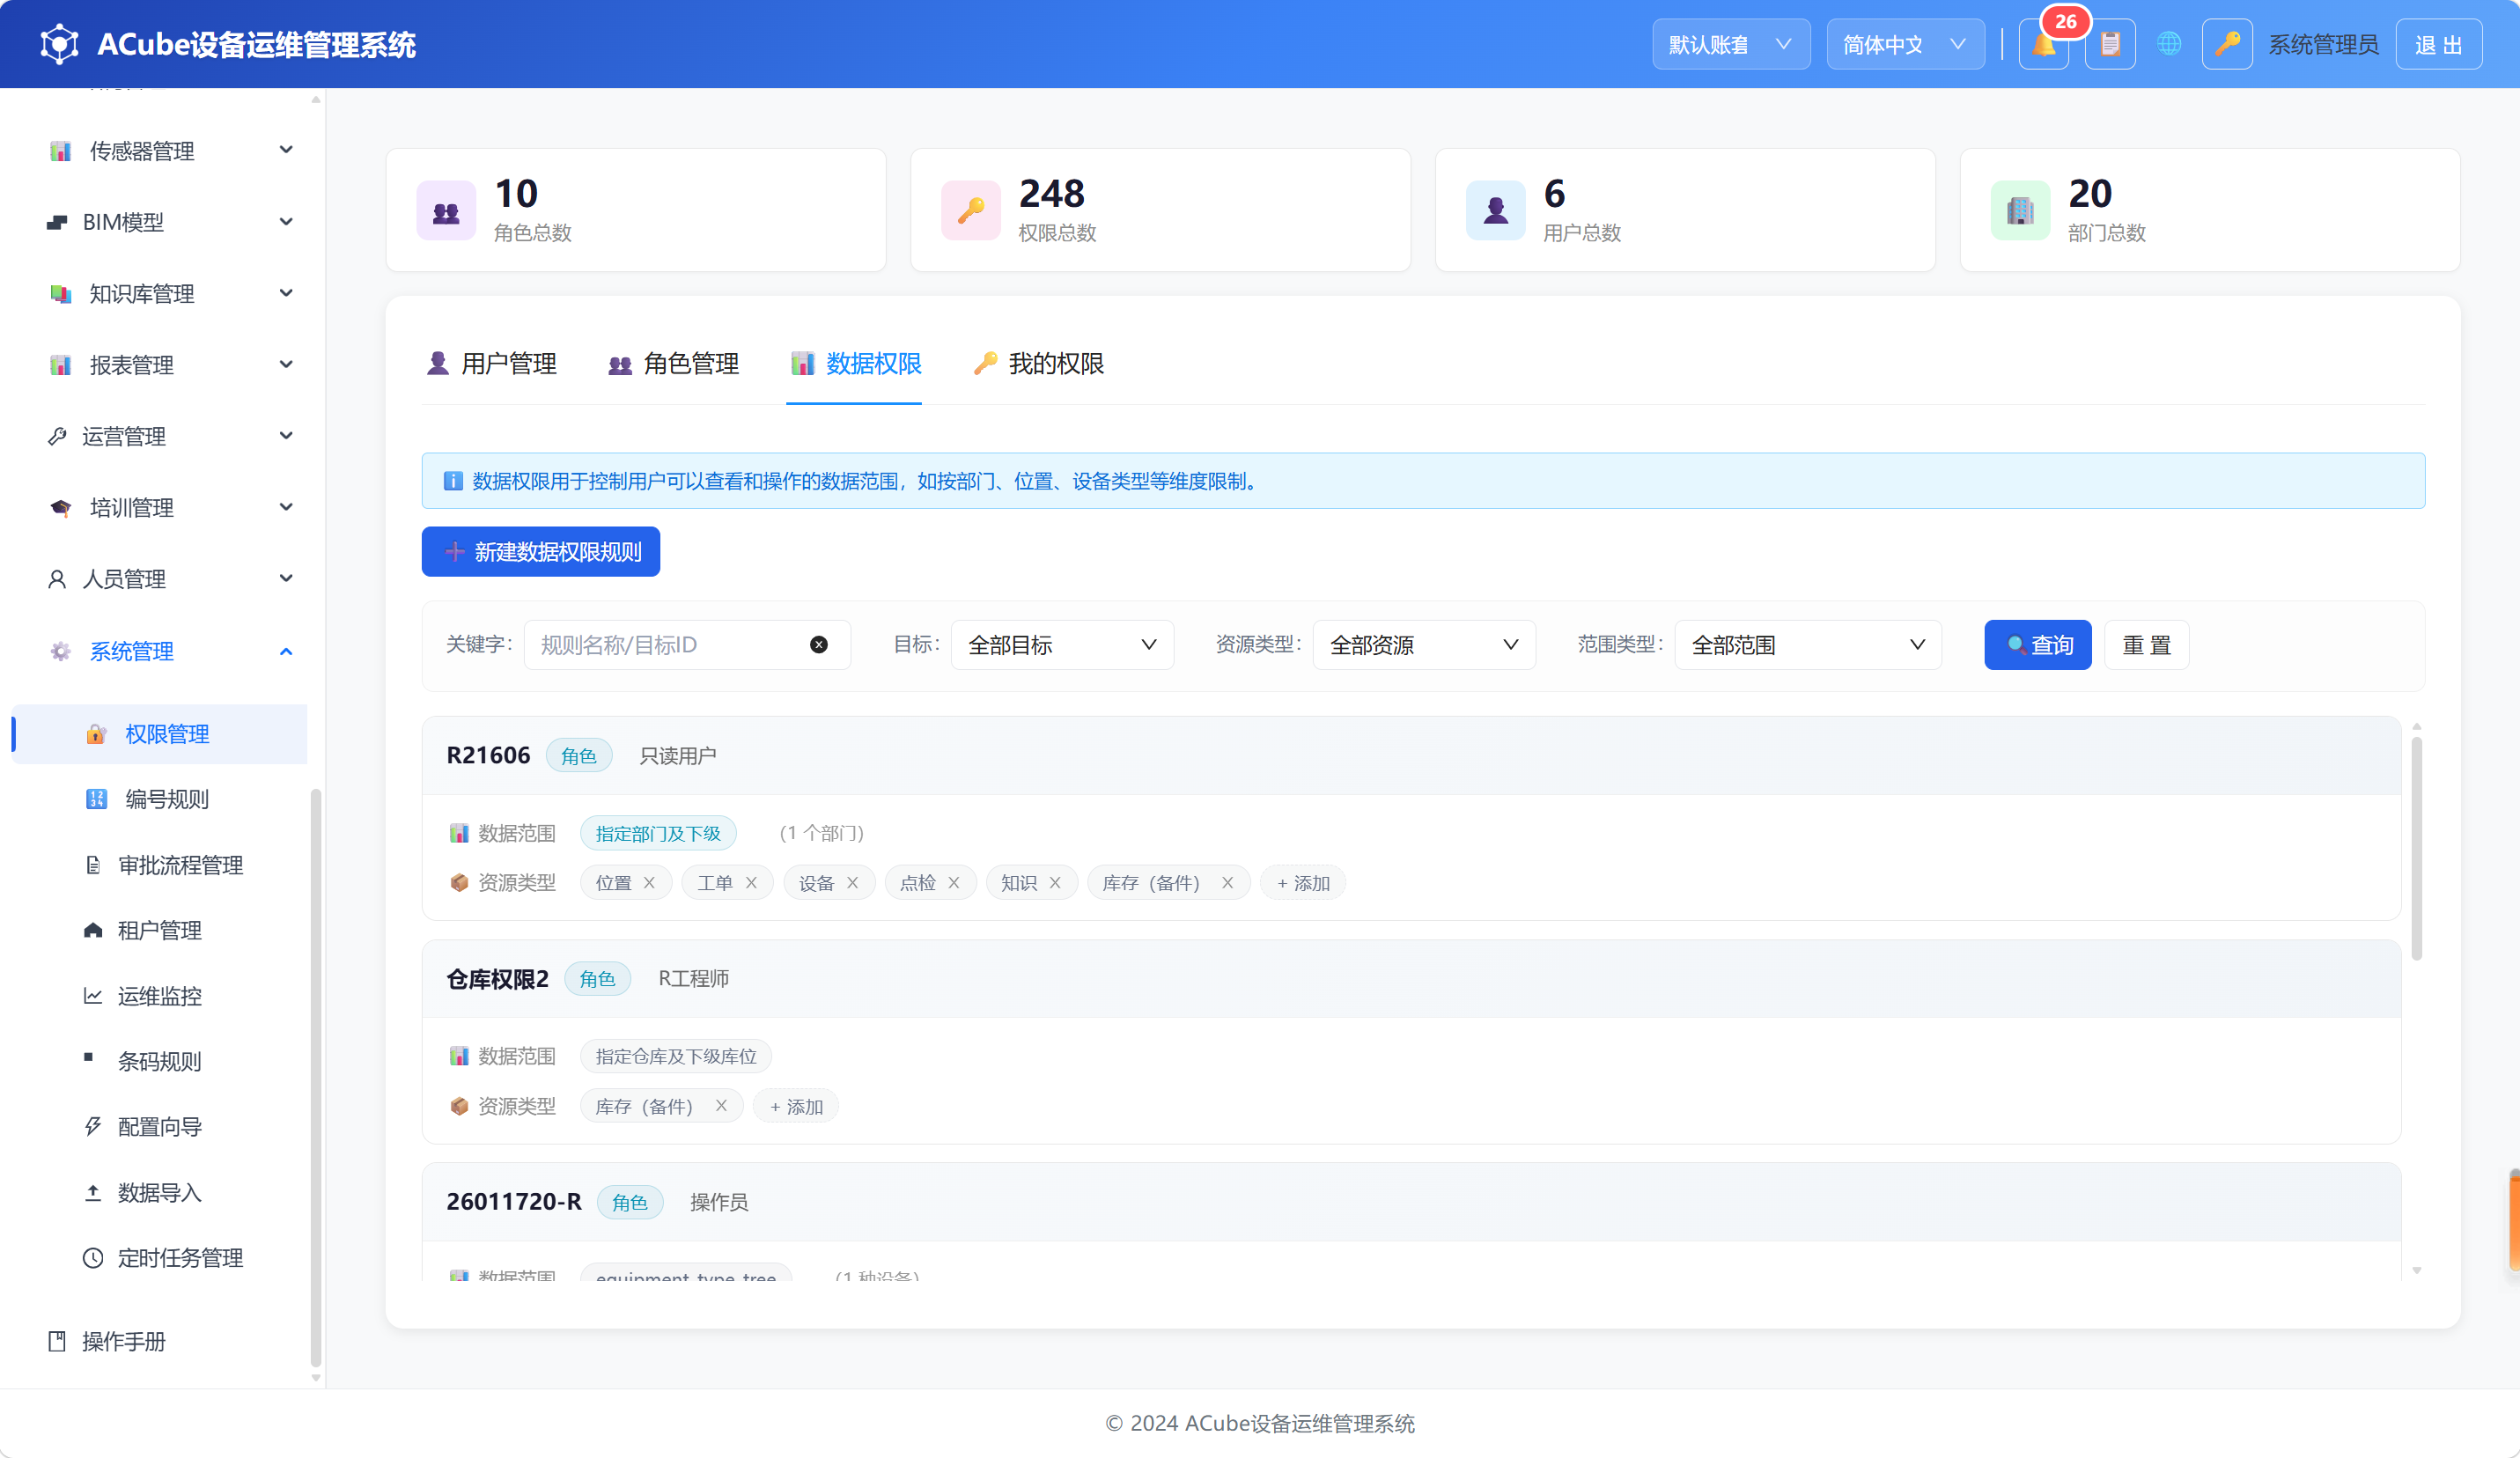Switch to the 我的权限 tab
The height and width of the screenshot is (1458, 2520).
(x=1039, y=364)
